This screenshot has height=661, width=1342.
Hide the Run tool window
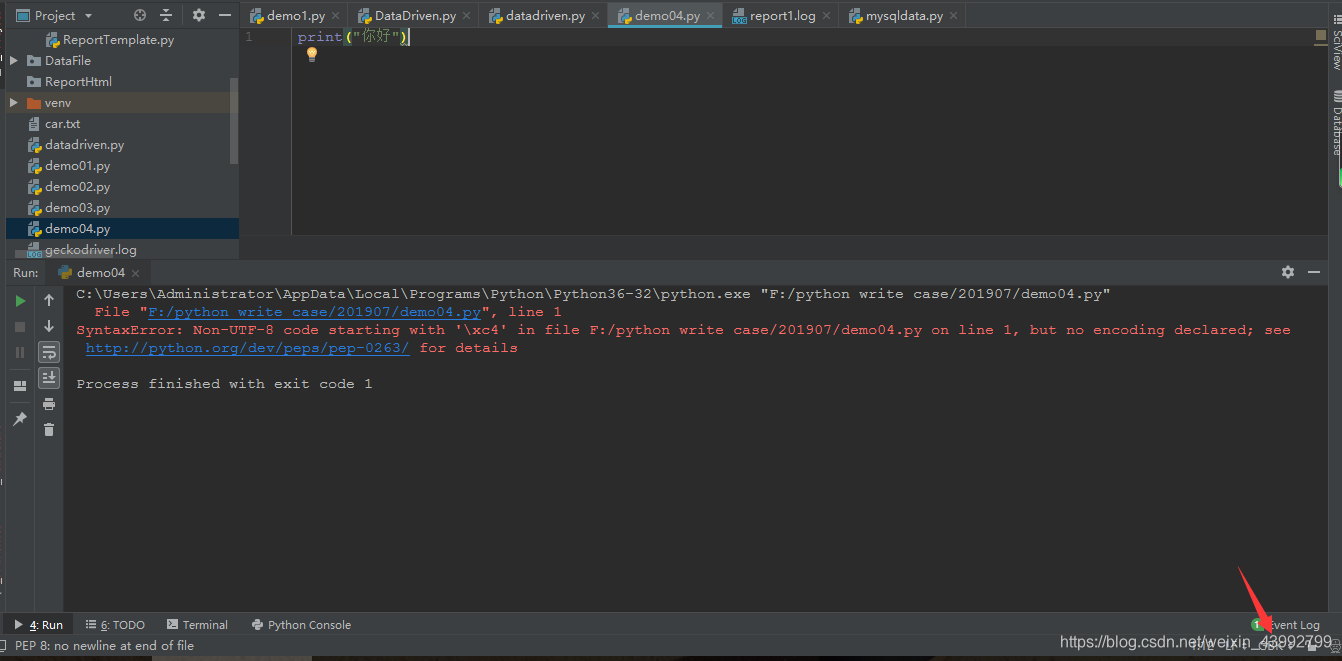coord(1314,272)
